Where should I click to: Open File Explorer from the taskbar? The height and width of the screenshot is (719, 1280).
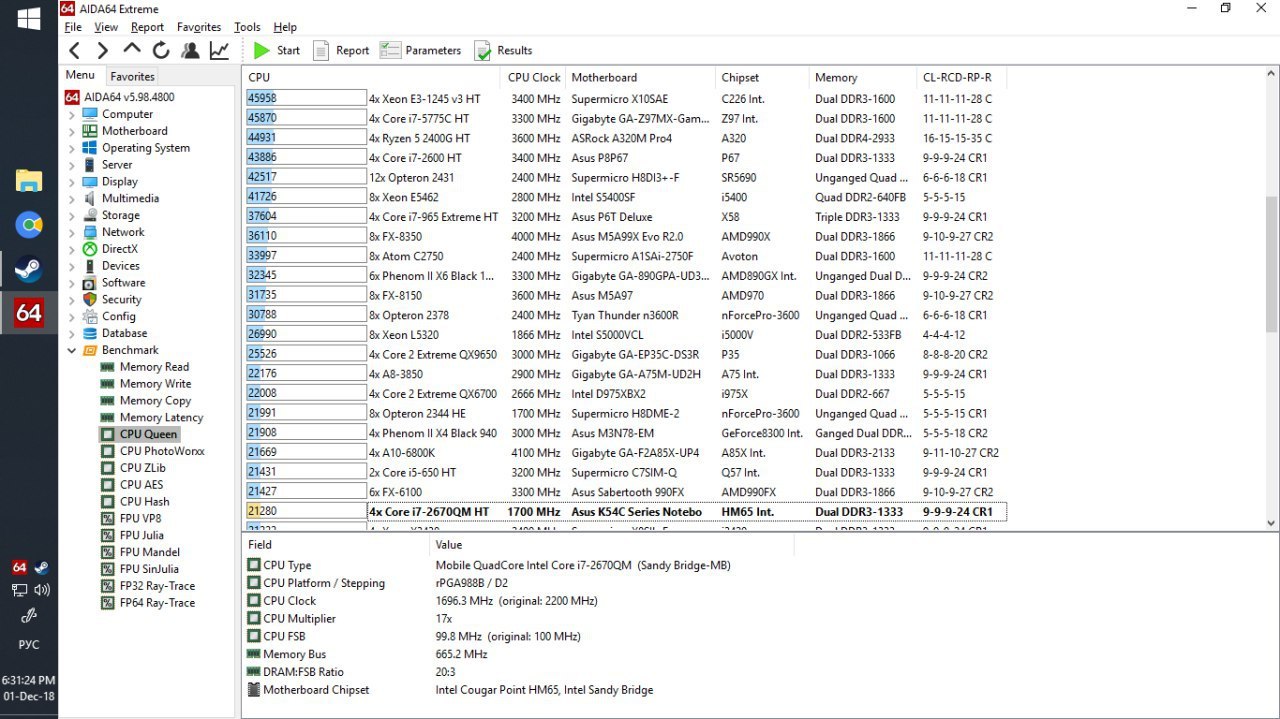(29, 181)
